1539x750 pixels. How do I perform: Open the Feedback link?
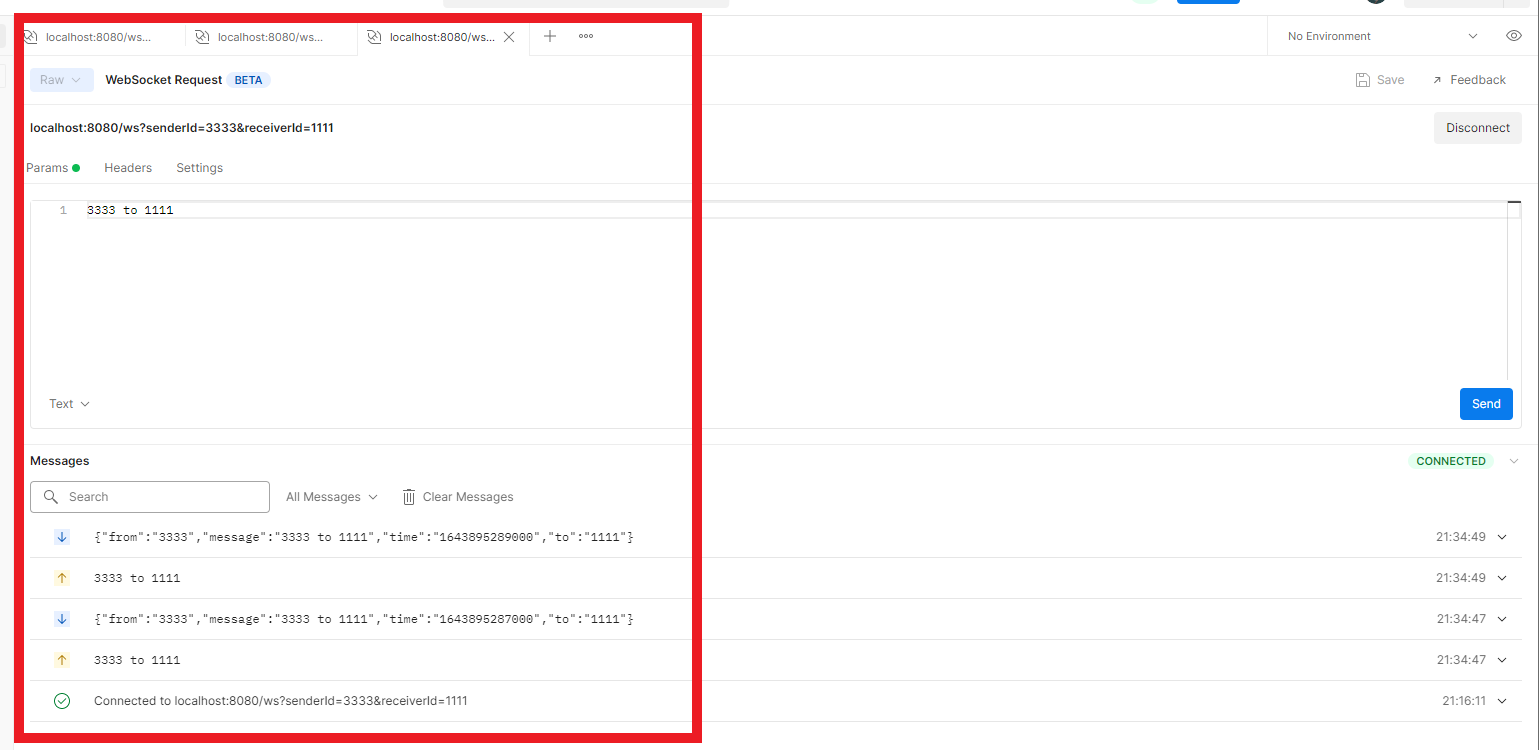pyautogui.click(x=1468, y=80)
